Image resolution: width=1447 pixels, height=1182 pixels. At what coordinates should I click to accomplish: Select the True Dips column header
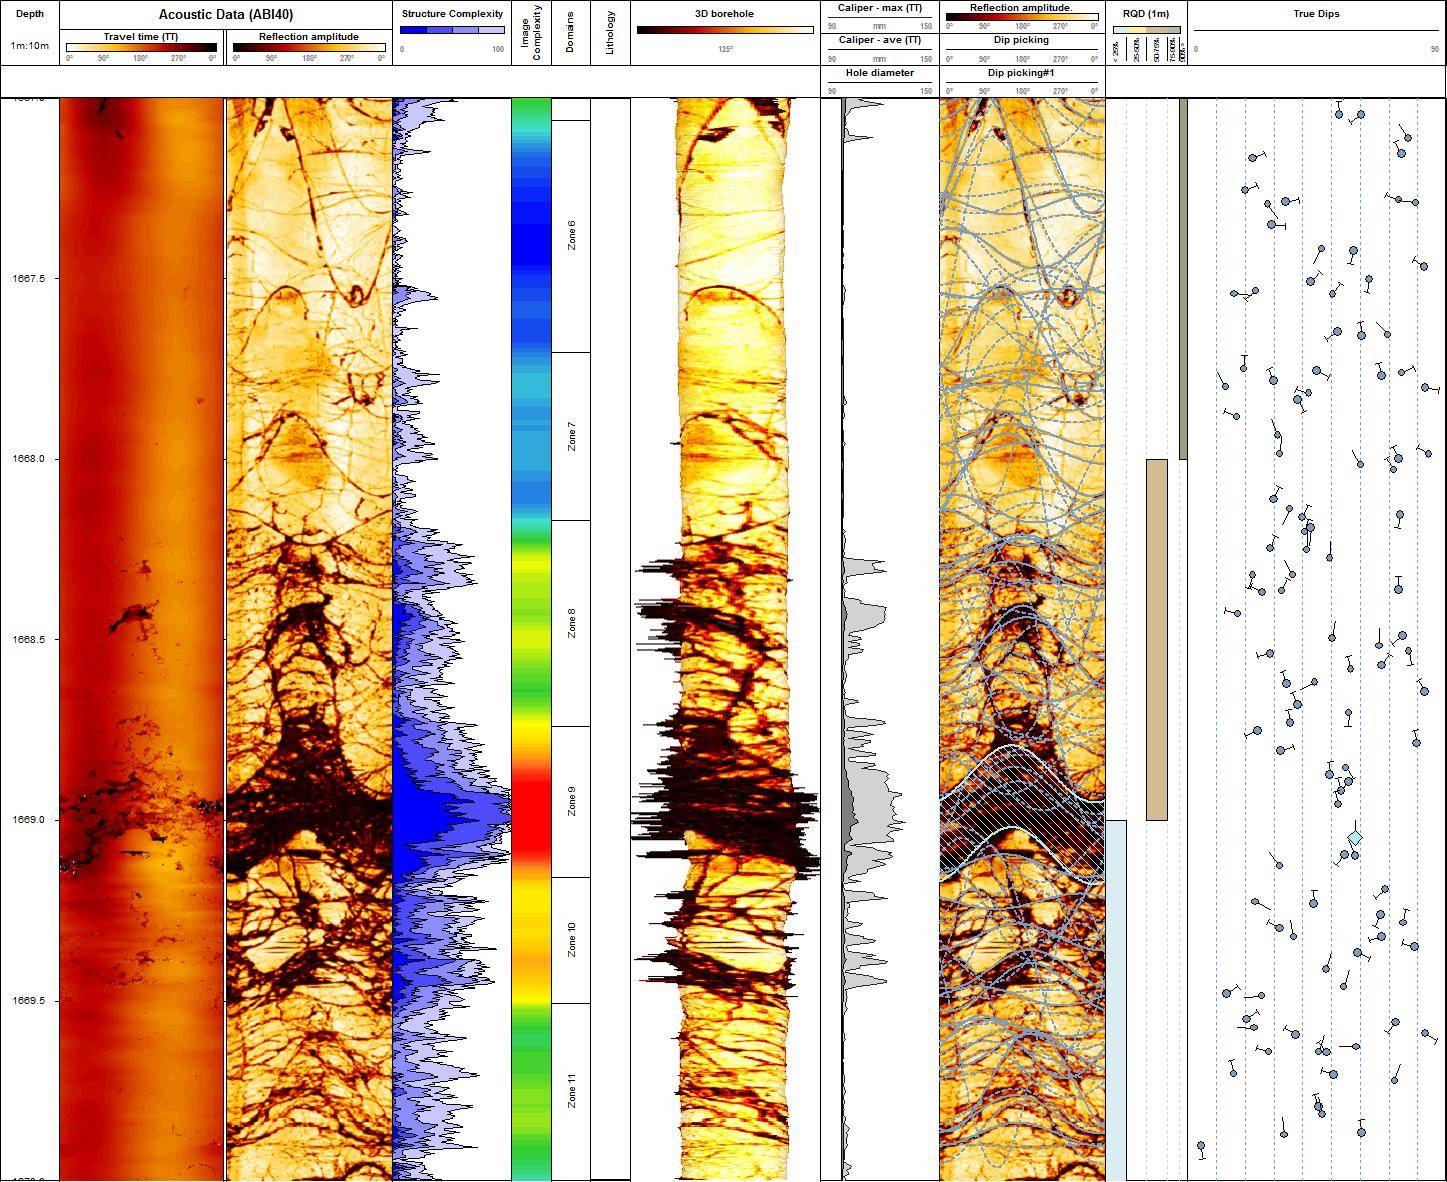coord(1316,15)
